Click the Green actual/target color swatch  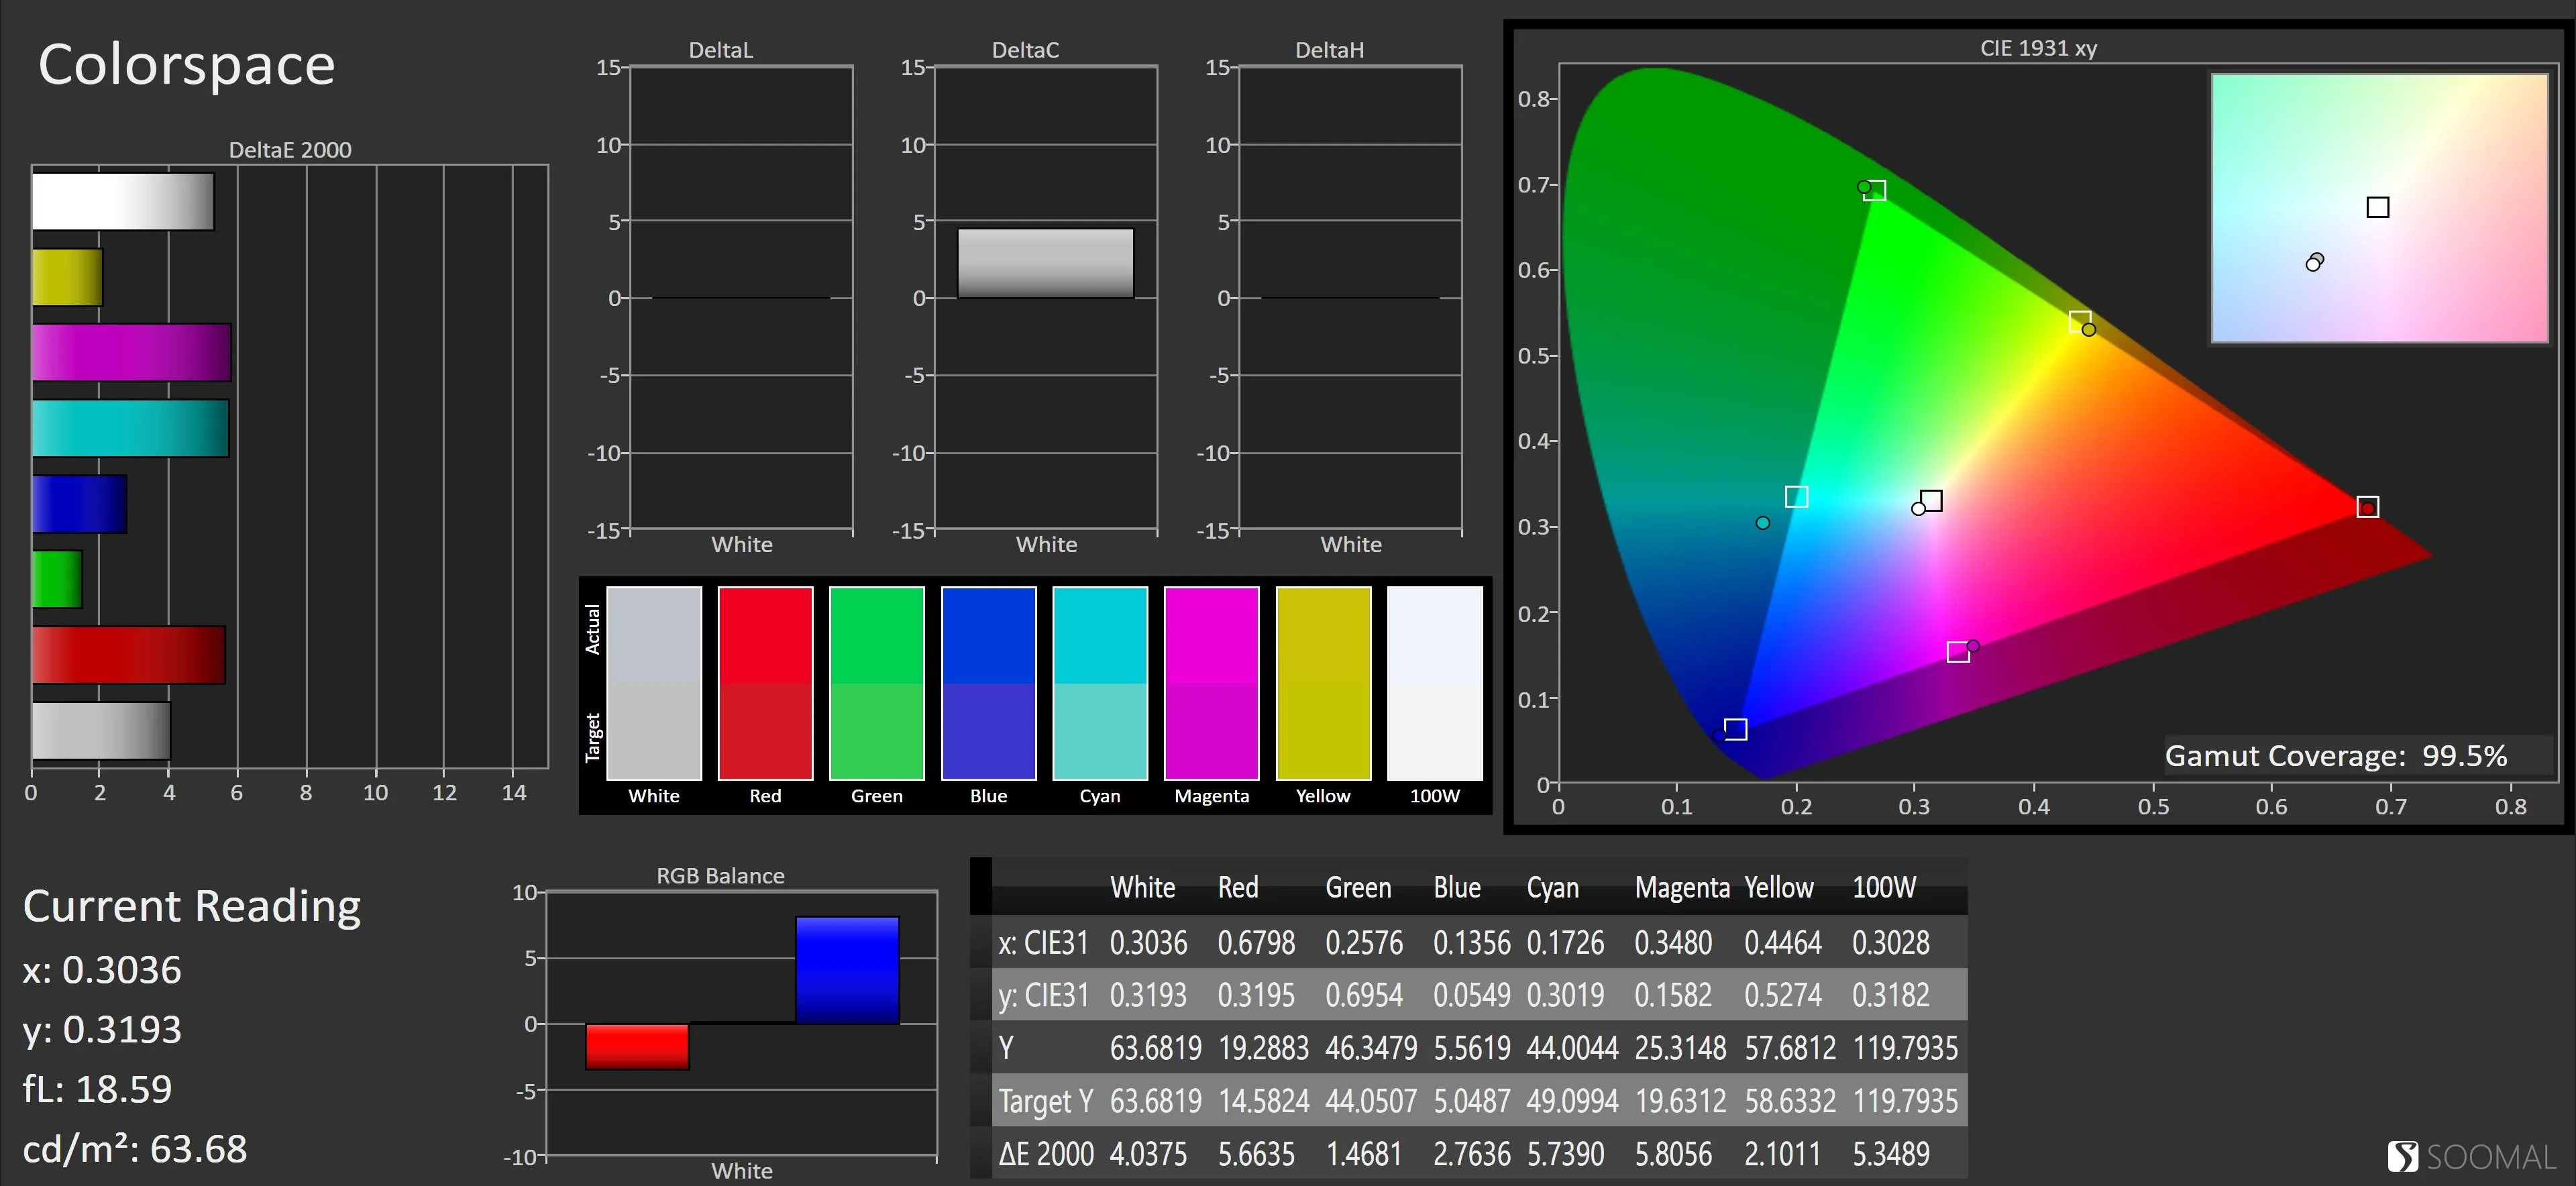[877, 683]
